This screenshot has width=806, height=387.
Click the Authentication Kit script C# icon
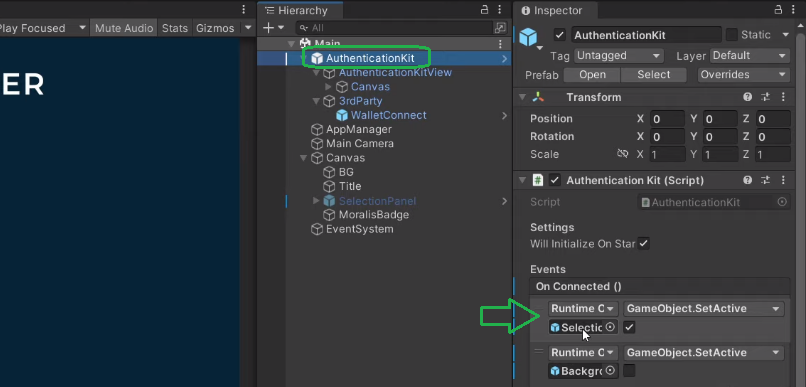[538, 180]
